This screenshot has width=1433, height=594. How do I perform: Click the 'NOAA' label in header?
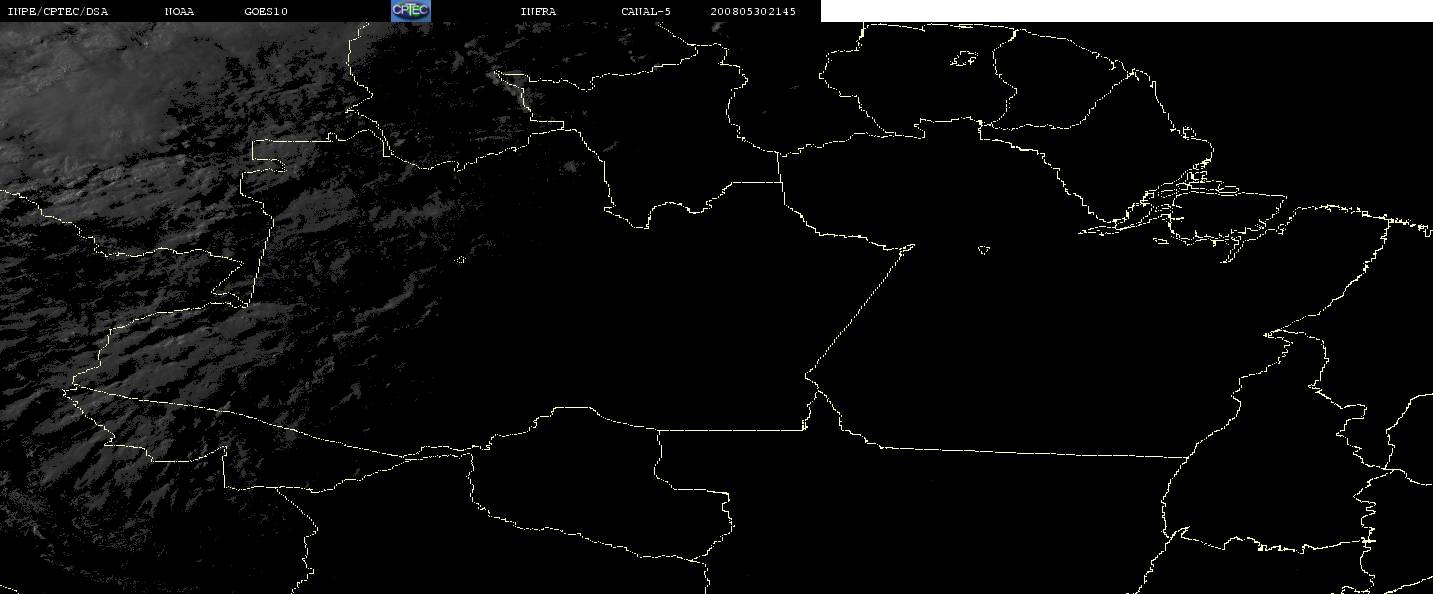tap(179, 11)
